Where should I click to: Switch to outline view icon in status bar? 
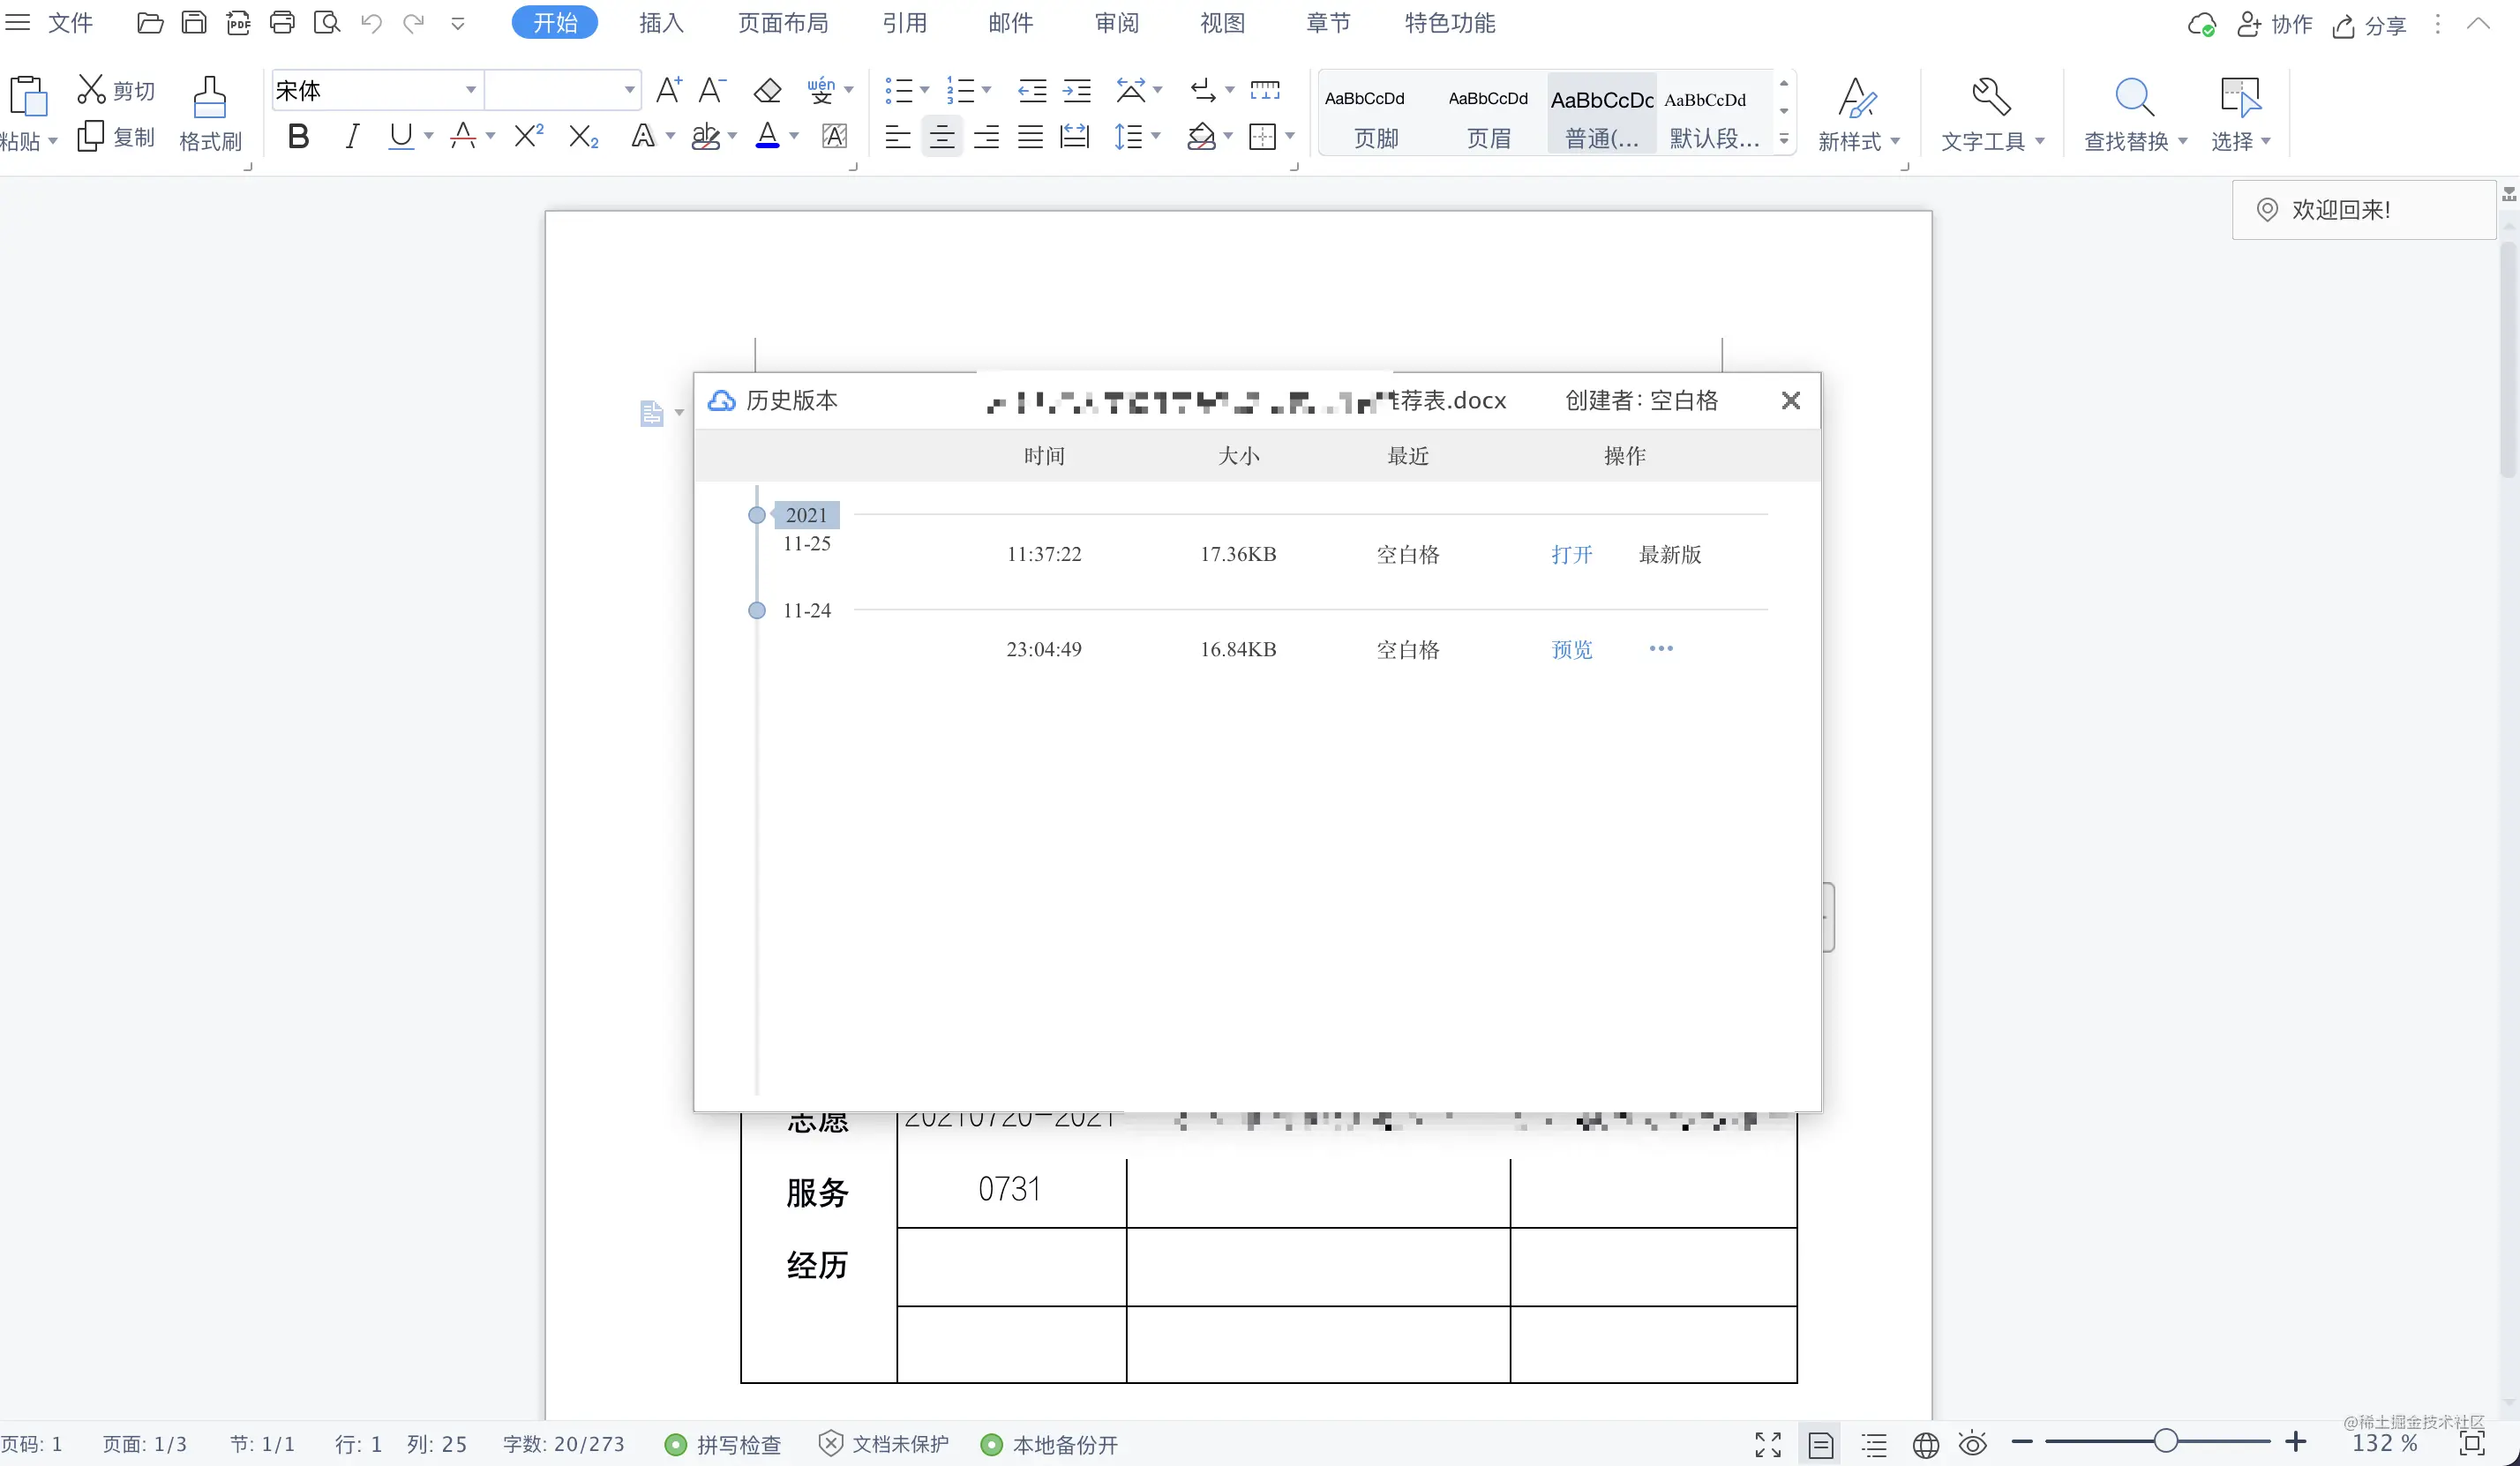pyautogui.click(x=1874, y=1443)
